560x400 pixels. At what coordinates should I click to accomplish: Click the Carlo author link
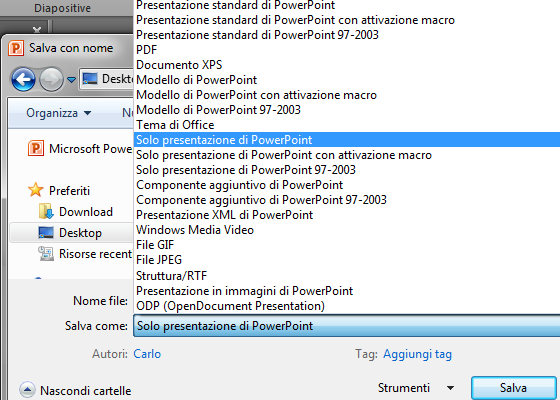147,354
